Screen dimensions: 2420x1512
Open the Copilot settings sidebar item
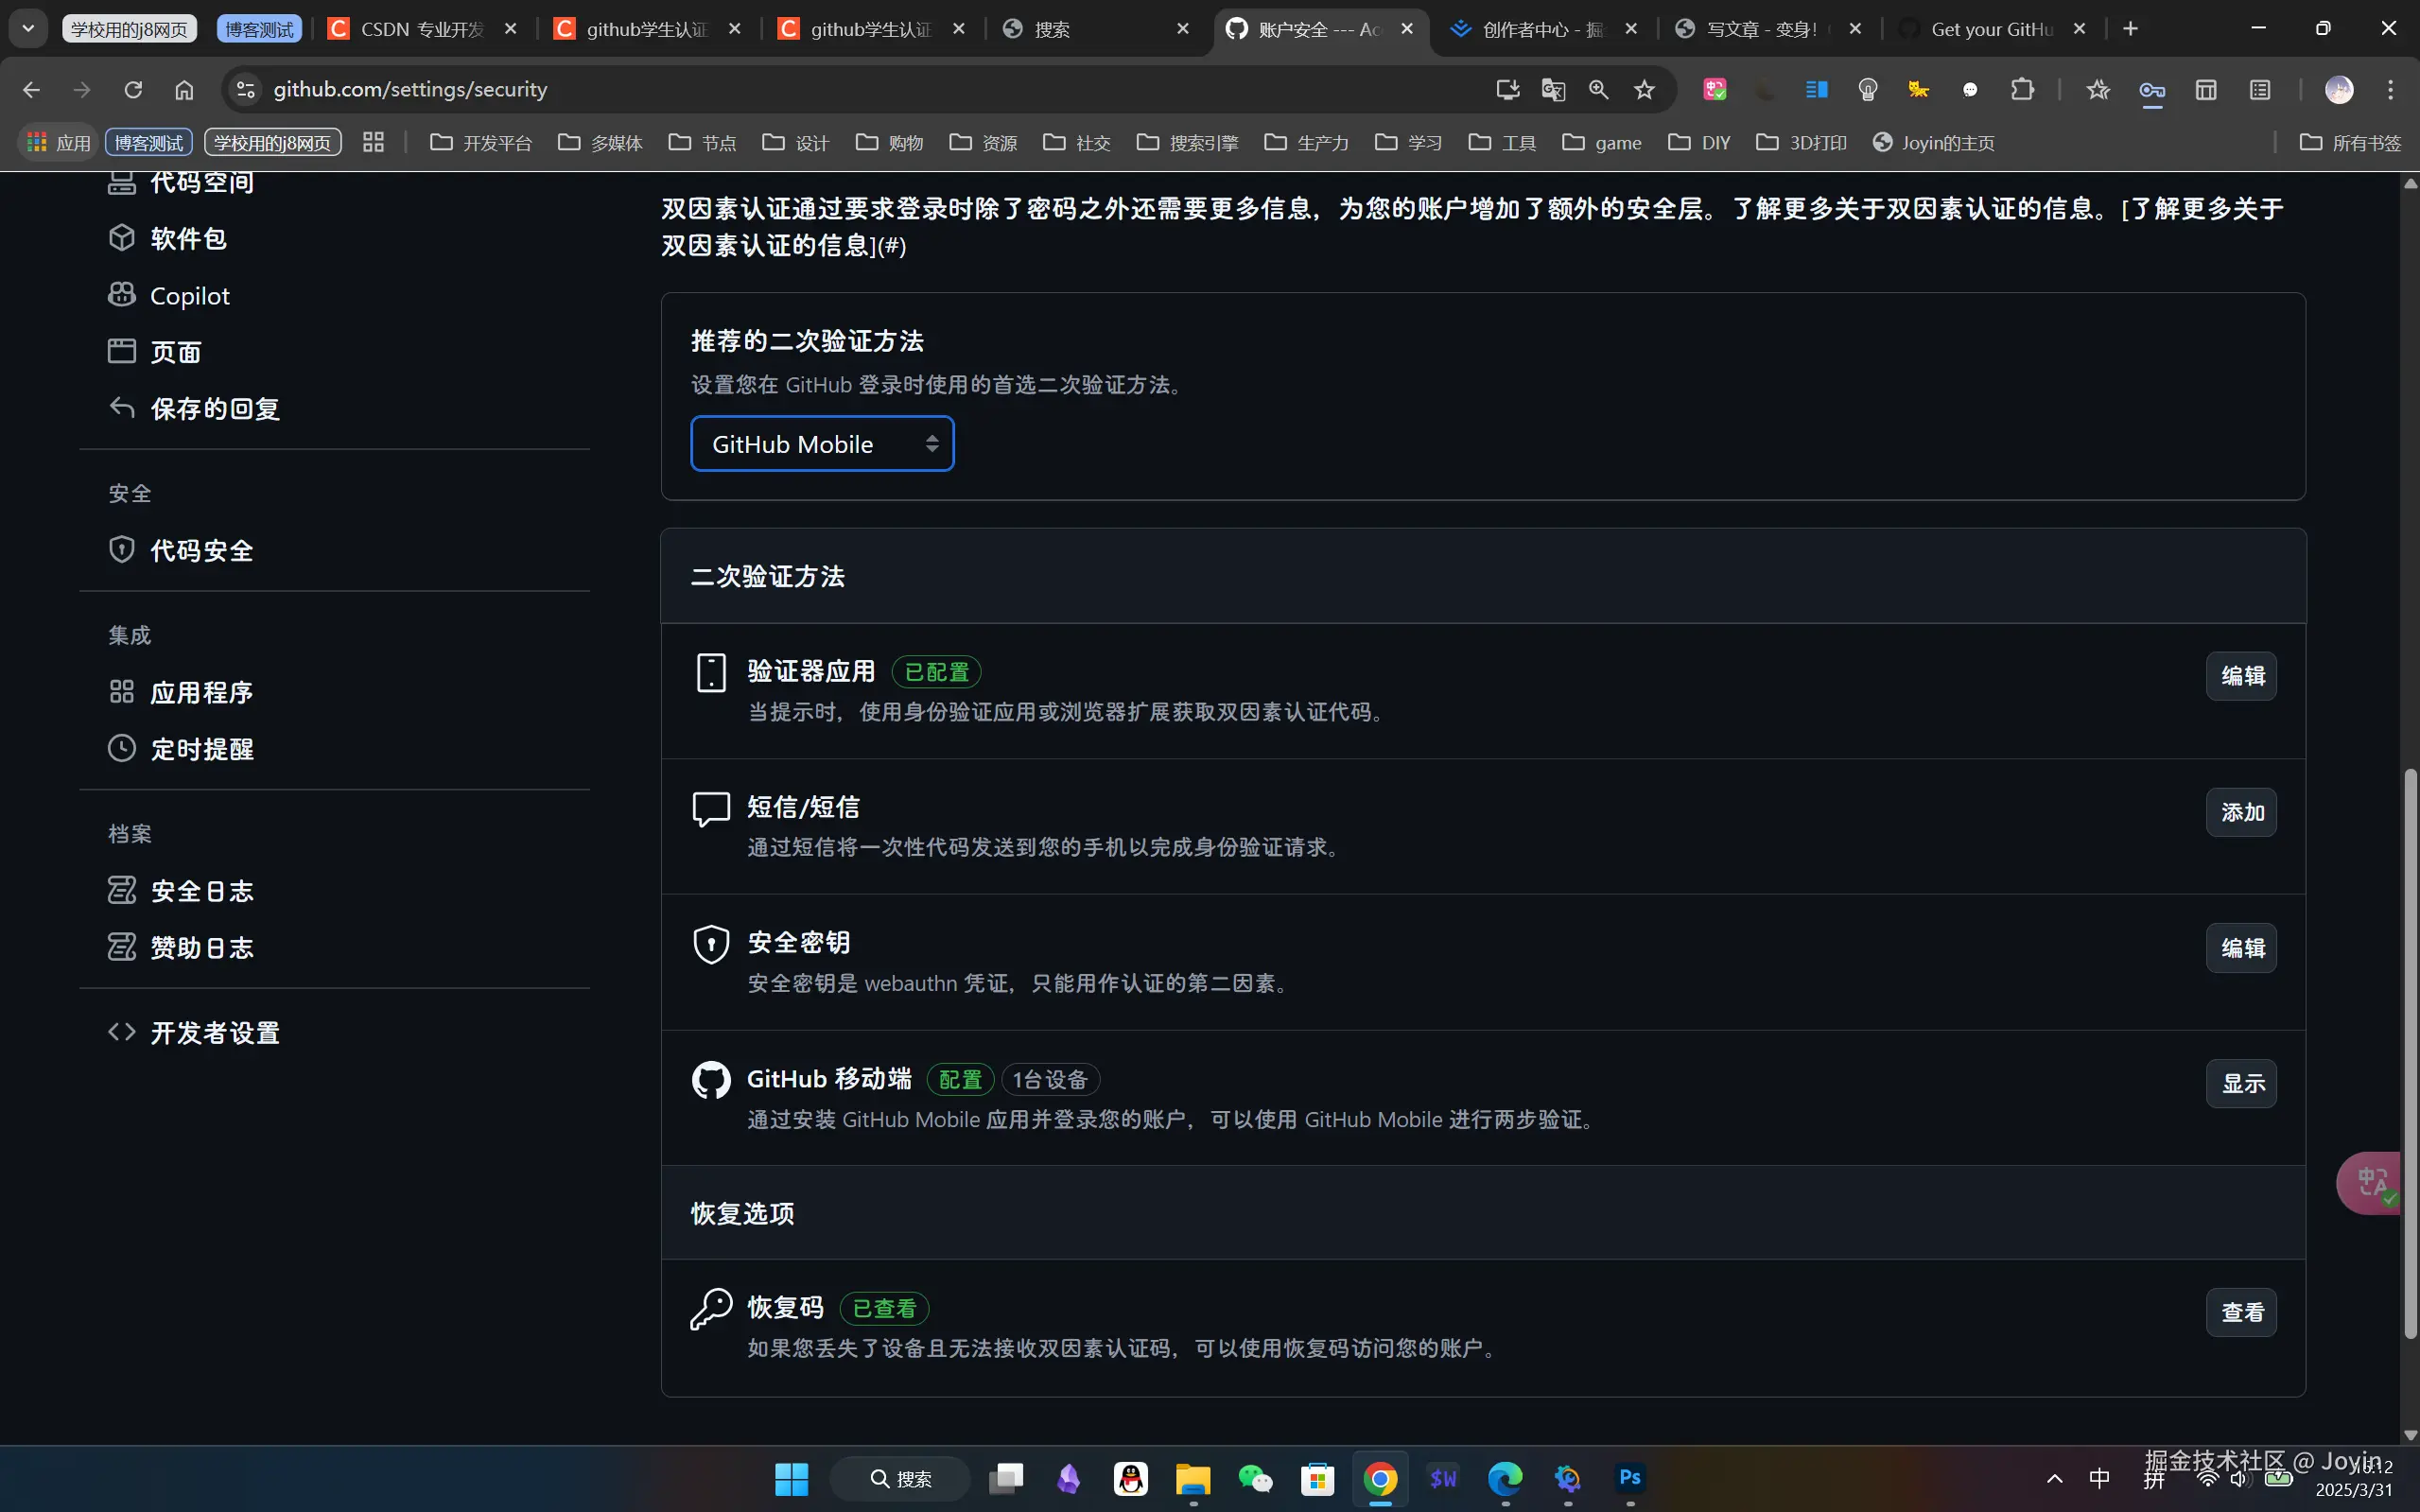[189, 296]
